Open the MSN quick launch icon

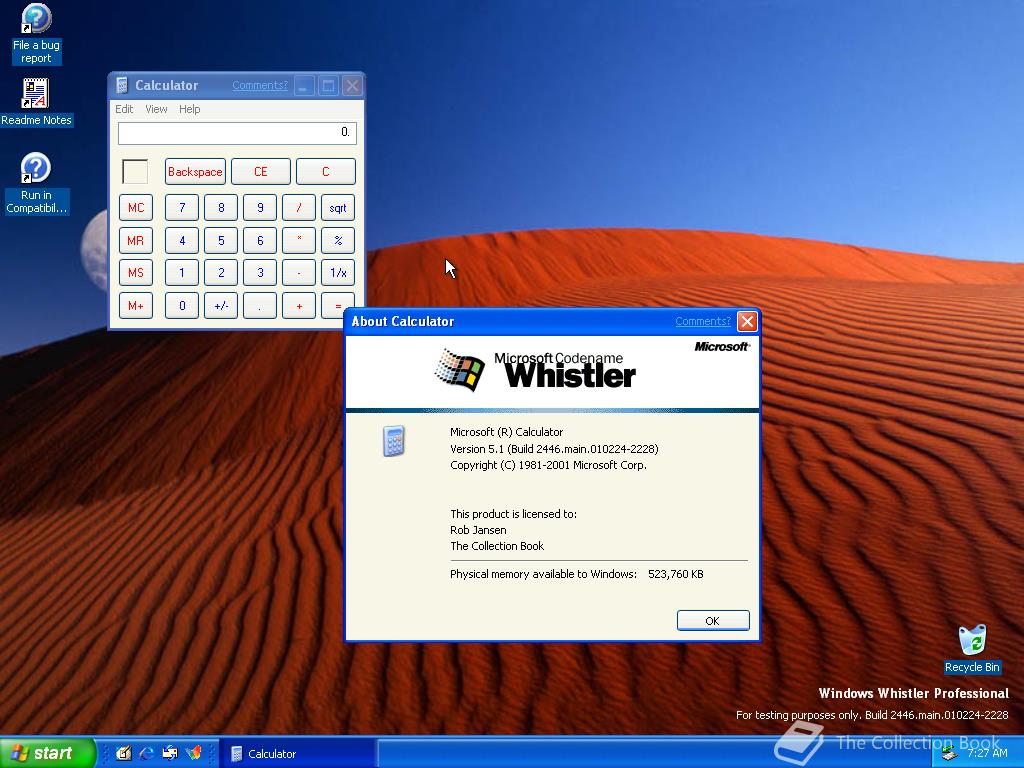[194, 753]
